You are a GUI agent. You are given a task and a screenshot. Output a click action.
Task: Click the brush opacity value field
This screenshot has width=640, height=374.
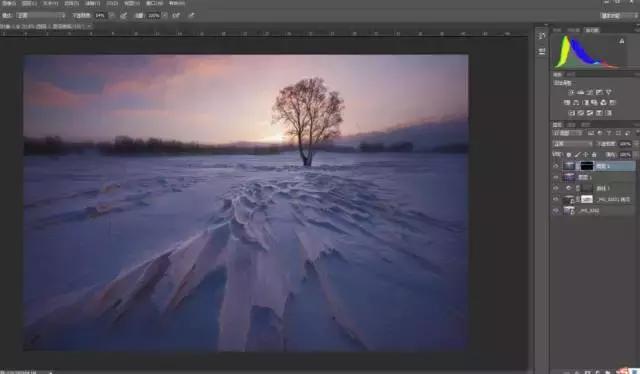point(100,16)
